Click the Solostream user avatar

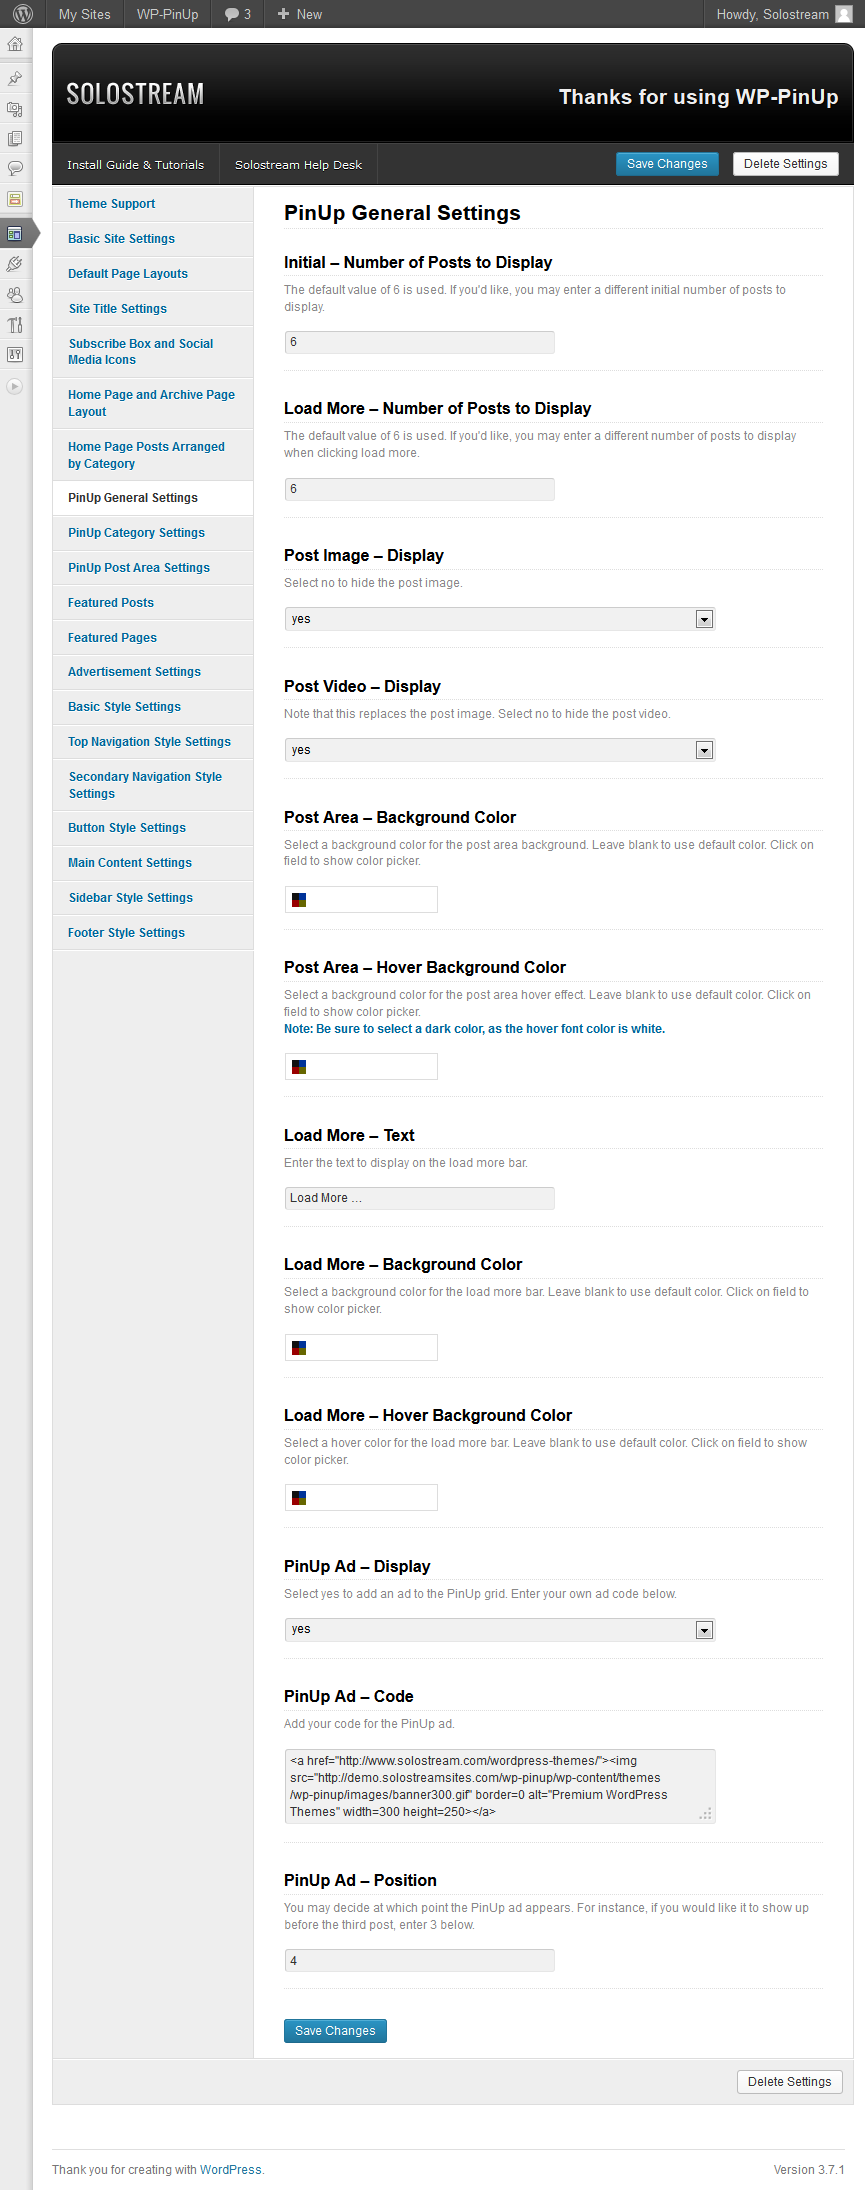coord(844,14)
